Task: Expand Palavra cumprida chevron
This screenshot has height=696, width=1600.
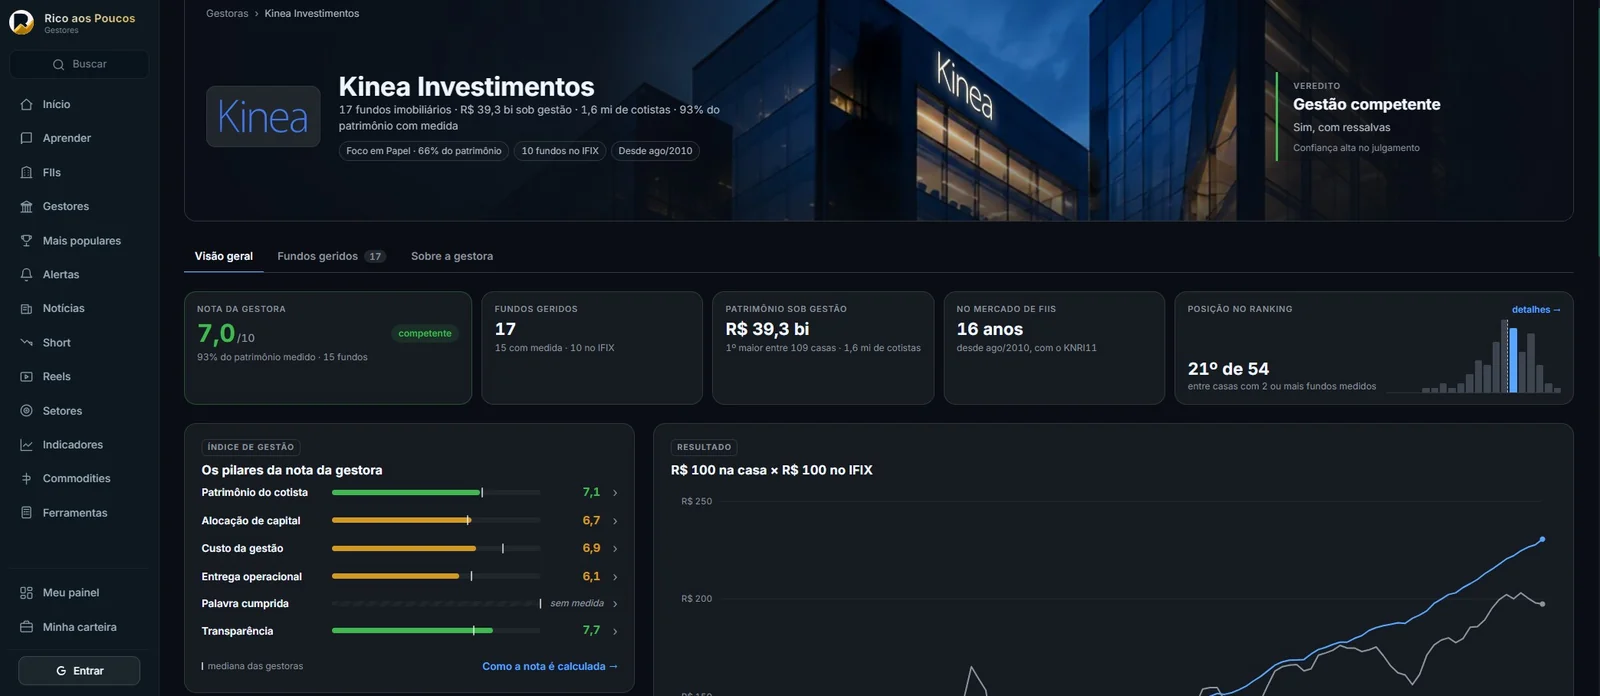Action: point(615,604)
